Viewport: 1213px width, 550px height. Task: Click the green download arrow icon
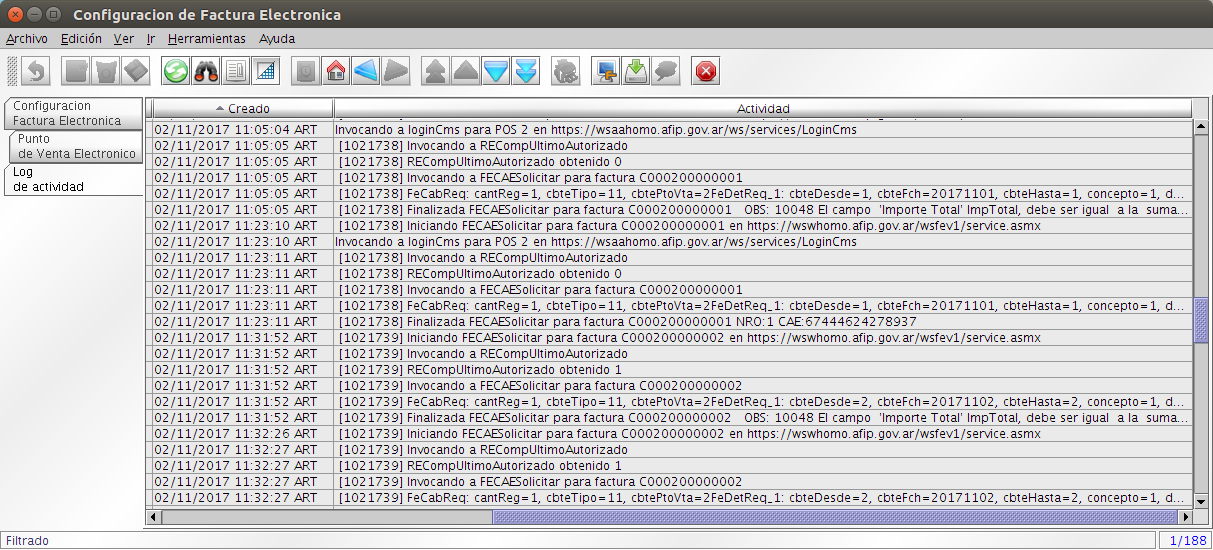(636, 71)
